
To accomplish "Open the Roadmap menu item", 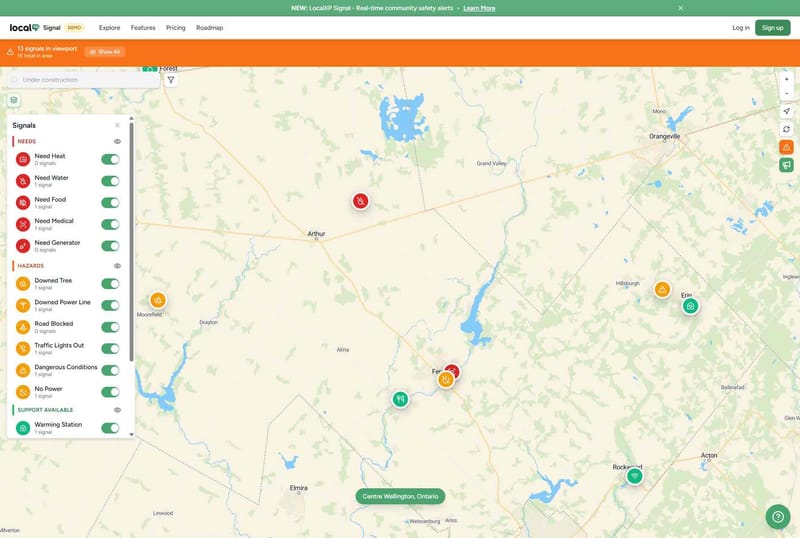I will pyautogui.click(x=210, y=28).
